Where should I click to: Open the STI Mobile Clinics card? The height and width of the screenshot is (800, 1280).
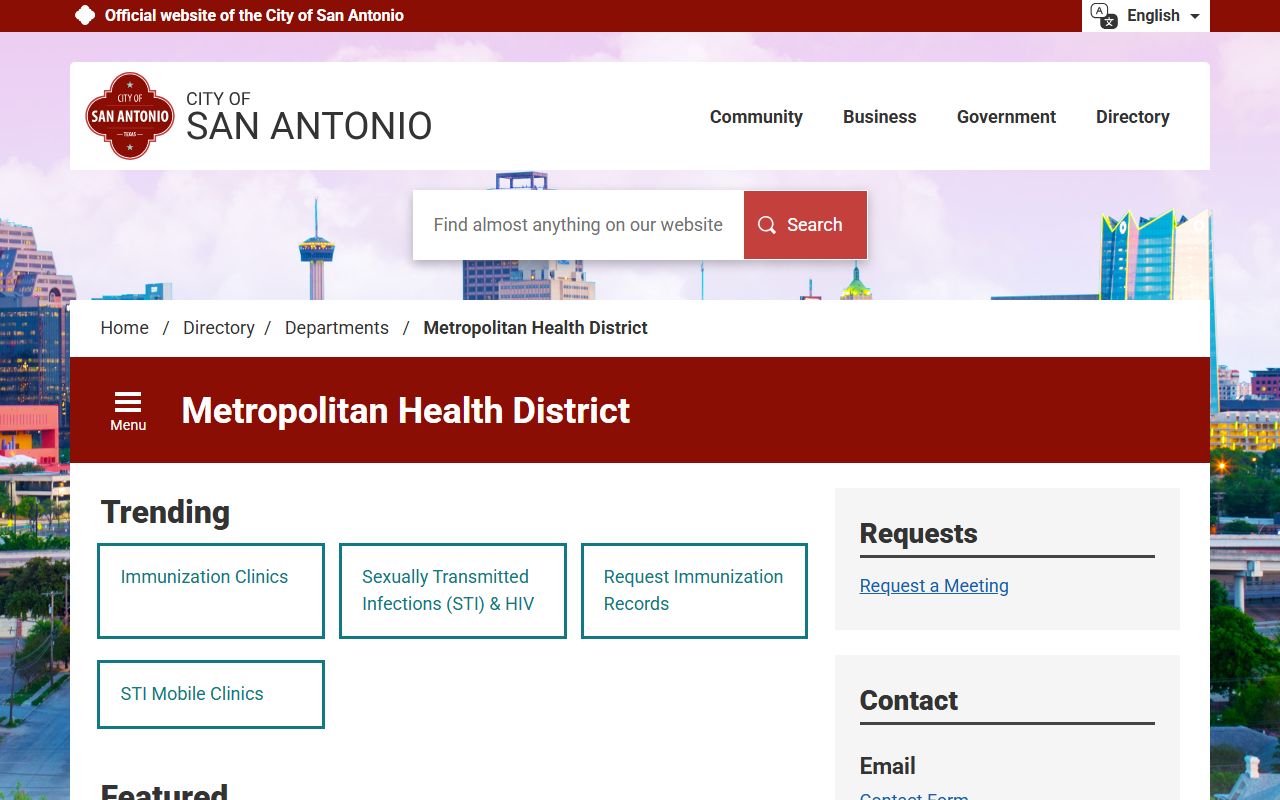[x=211, y=694]
